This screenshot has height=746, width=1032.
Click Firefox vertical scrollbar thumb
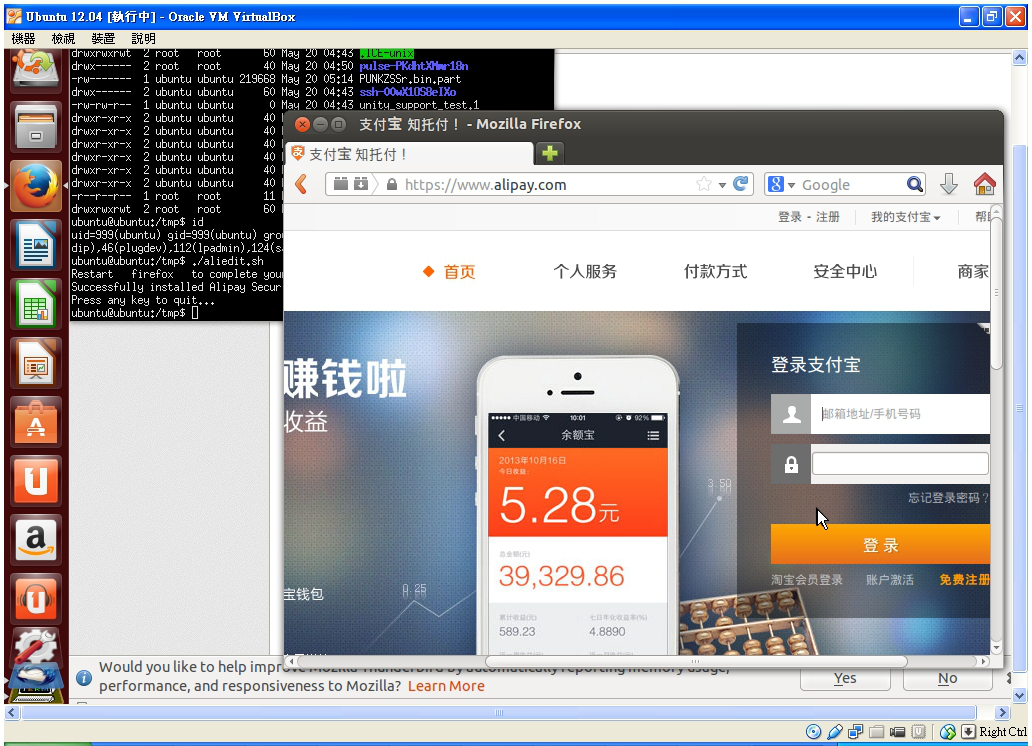point(996,293)
